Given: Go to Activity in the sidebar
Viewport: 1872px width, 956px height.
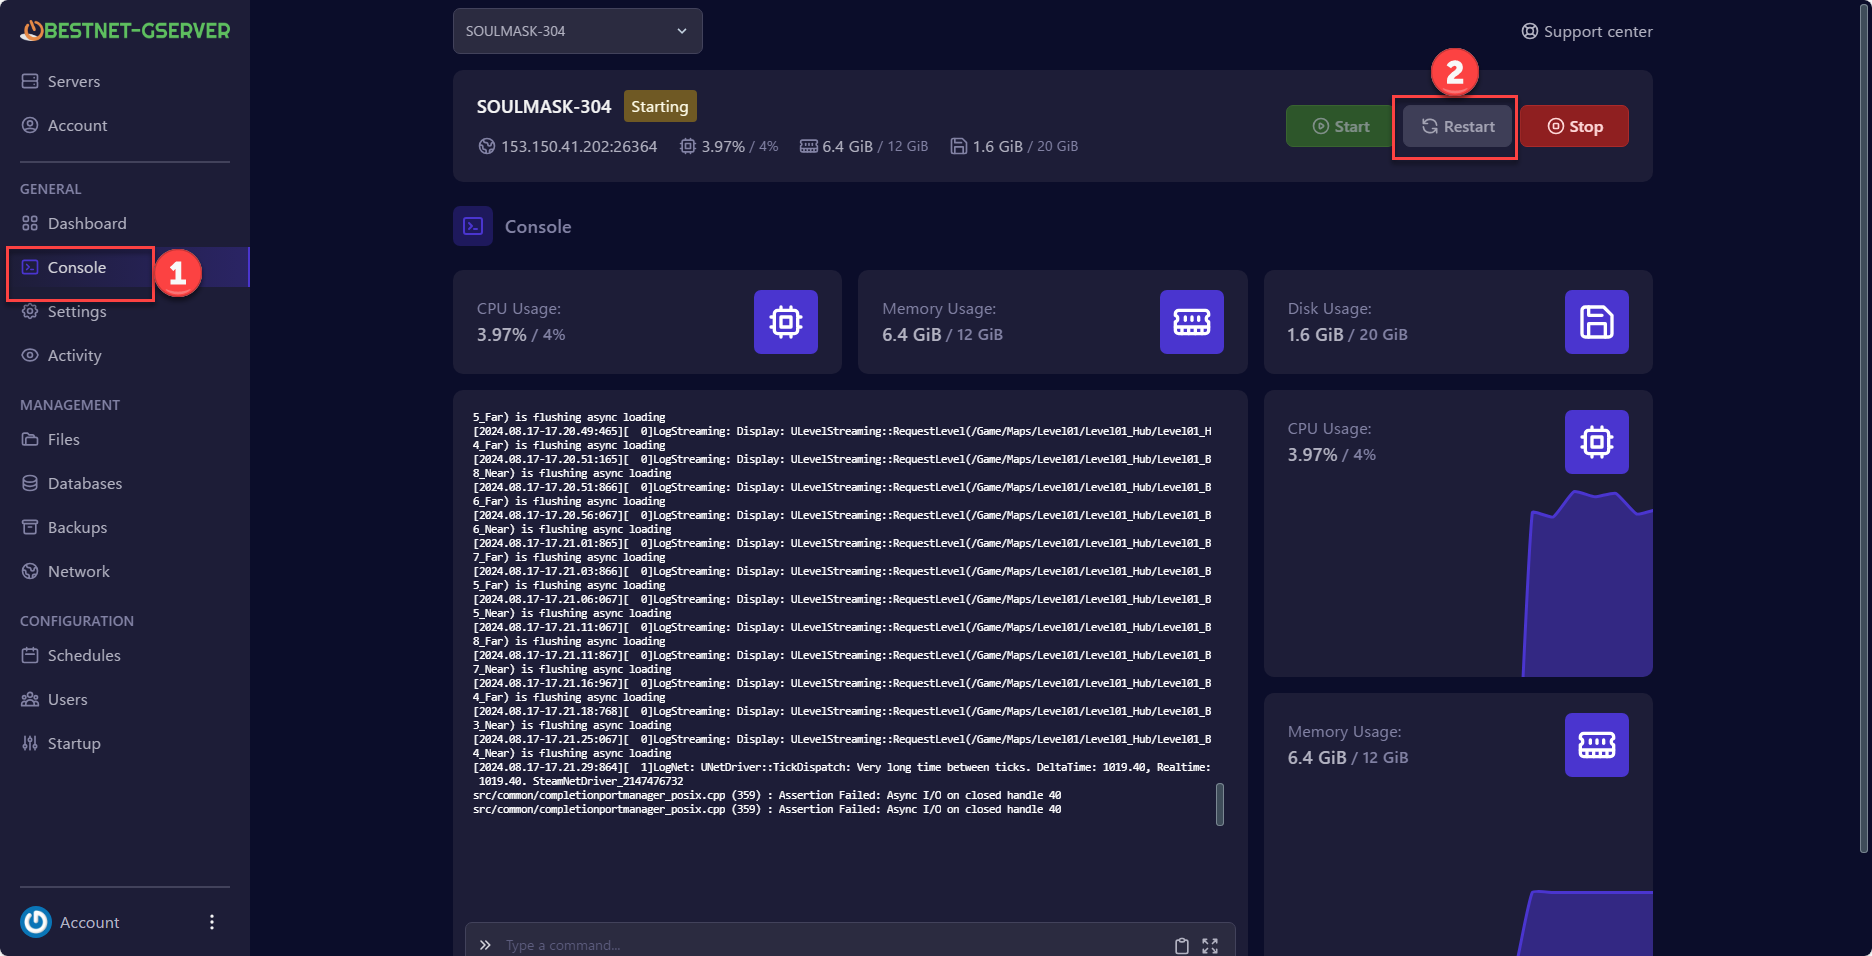Looking at the screenshot, I should click(75, 355).
